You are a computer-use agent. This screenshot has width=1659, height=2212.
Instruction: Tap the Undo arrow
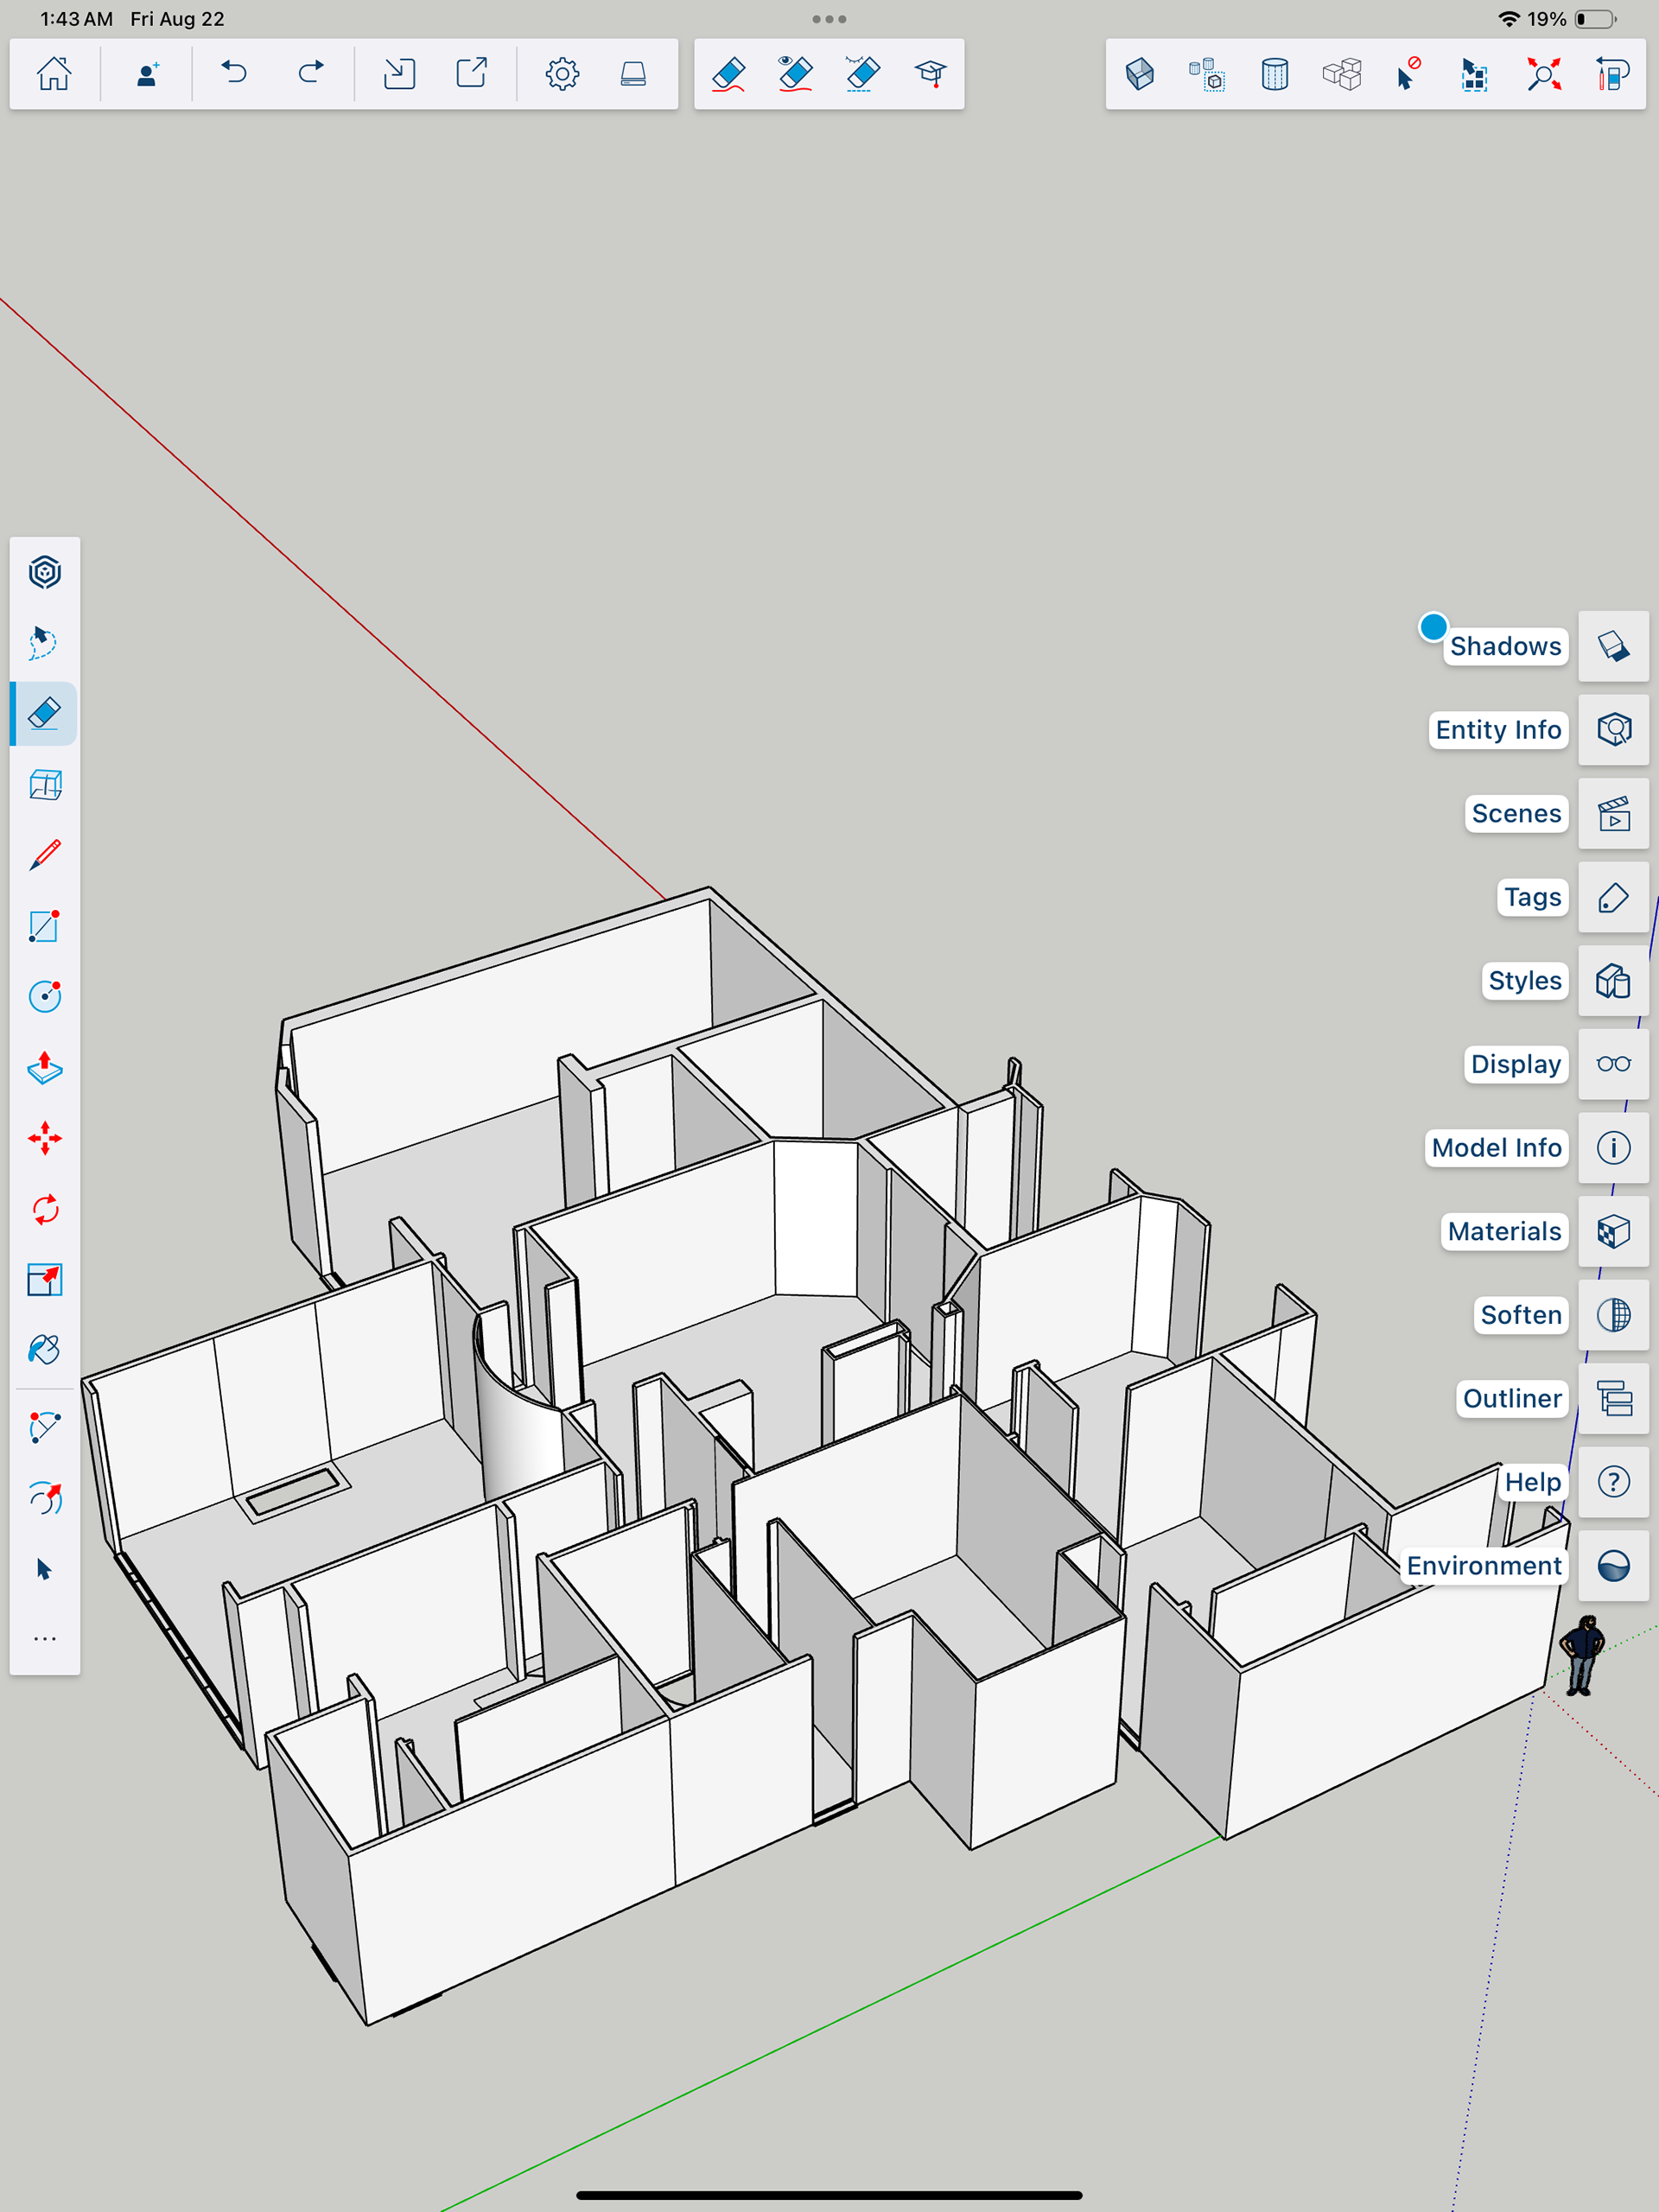pyautogui.click(x=234, y=74)
